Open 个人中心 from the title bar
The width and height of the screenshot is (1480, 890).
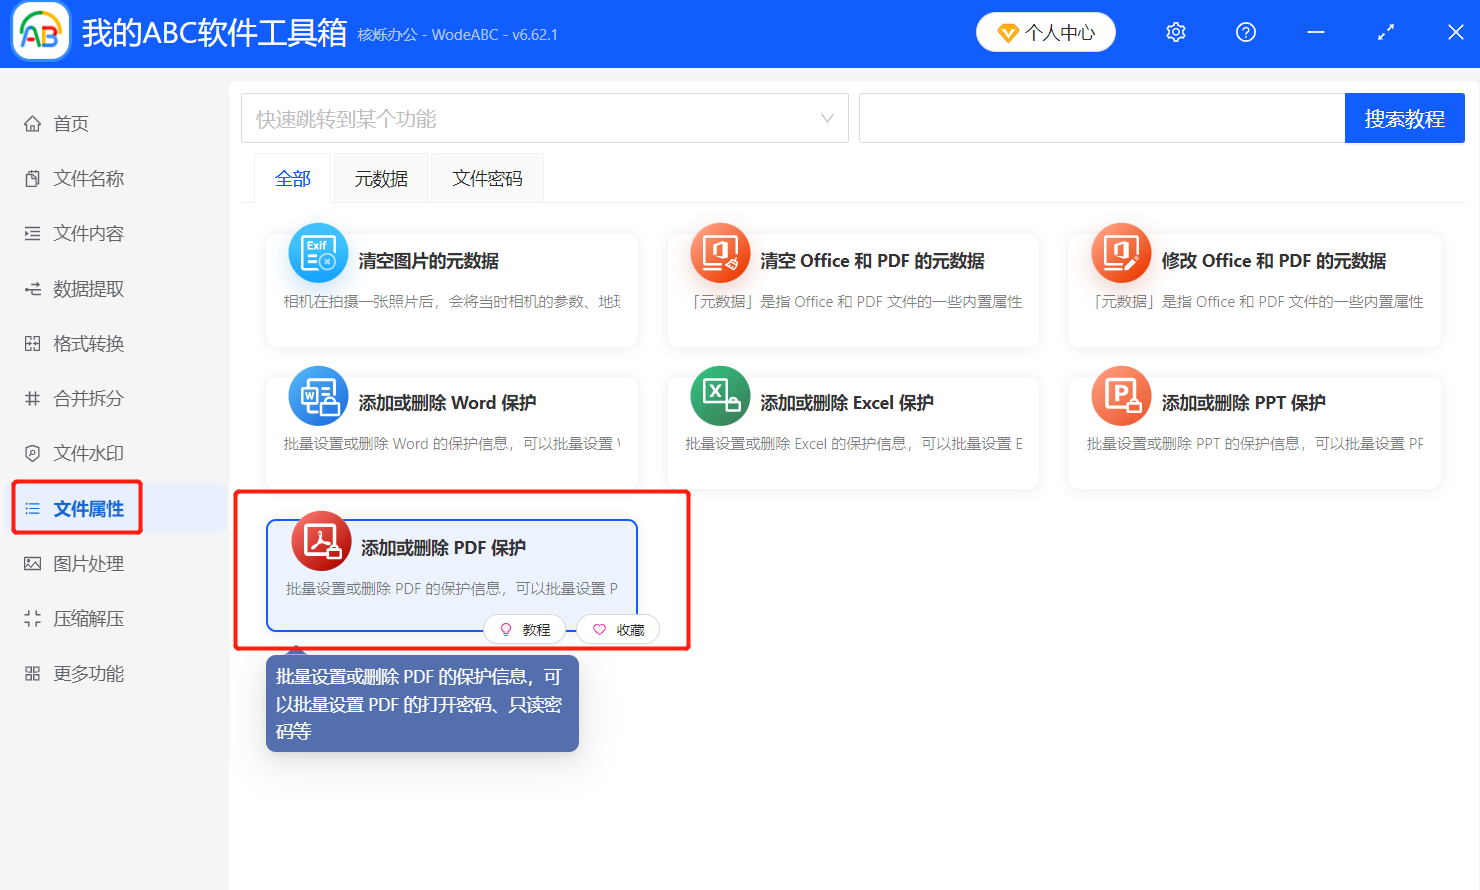click(x=1045, y=32)
